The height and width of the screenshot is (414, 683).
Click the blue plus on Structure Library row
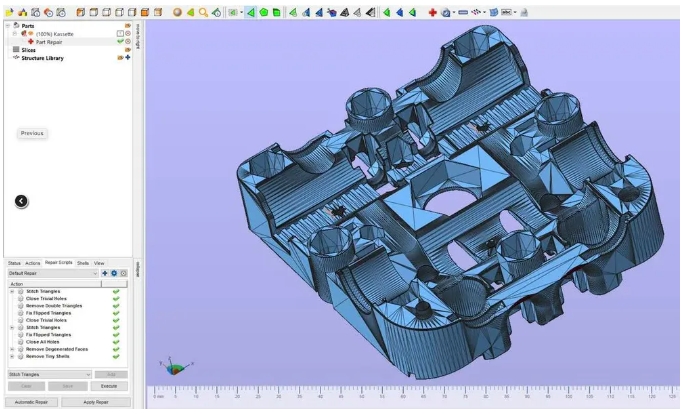coord(128,57)
